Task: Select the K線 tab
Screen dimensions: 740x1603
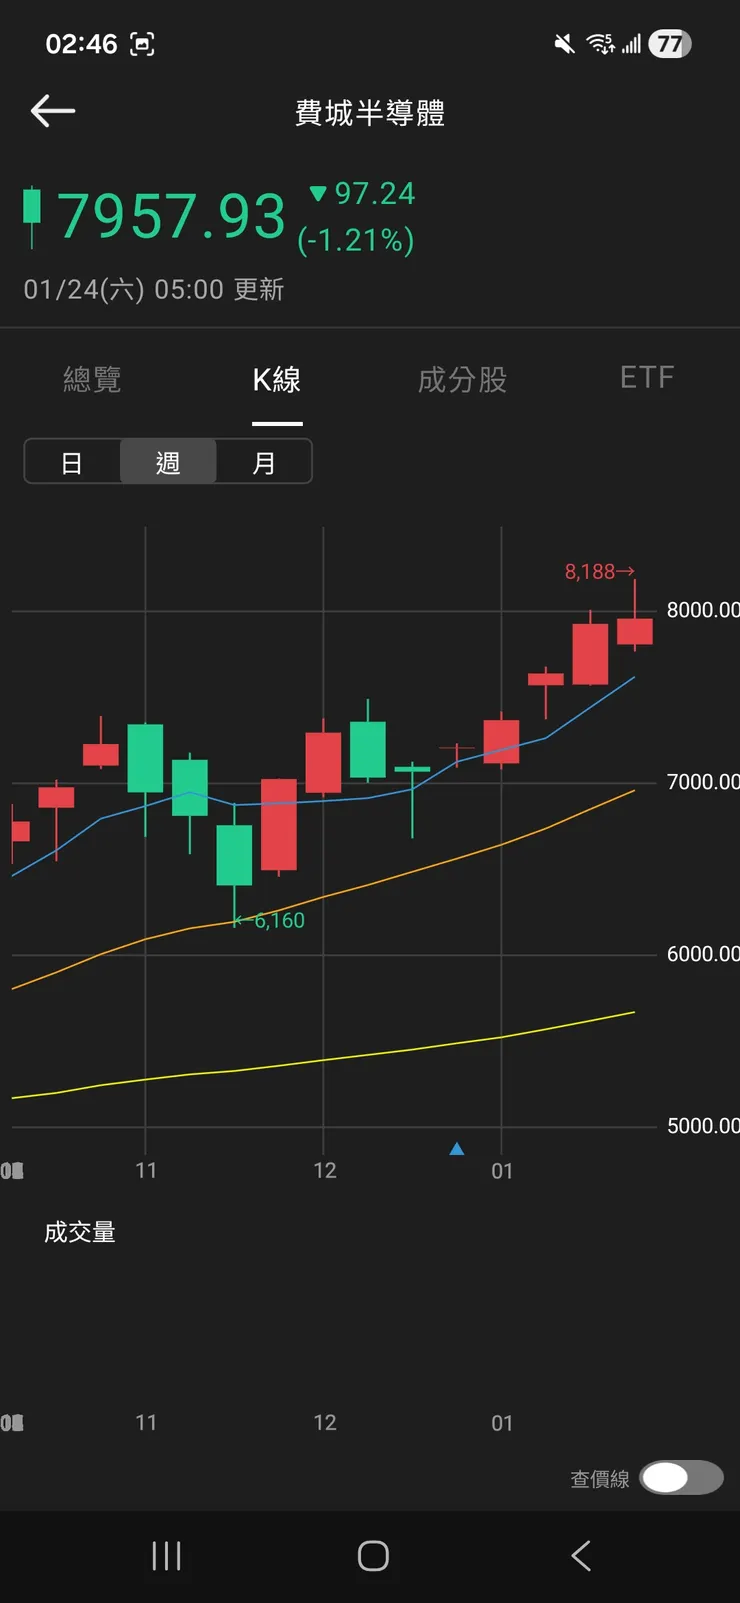Action: click(x=277, y=379)
